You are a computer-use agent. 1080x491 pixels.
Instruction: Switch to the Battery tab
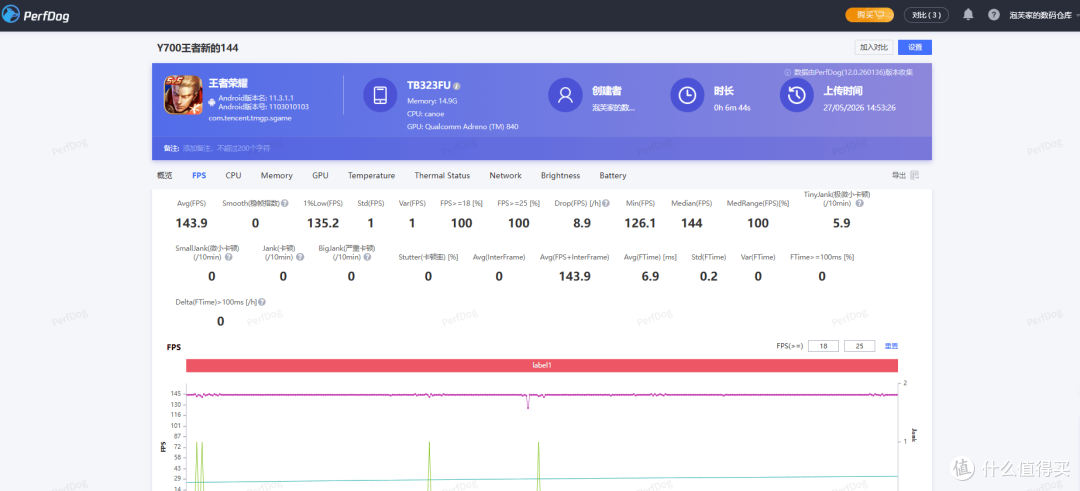pyautogui.click(x=613, y=176)
